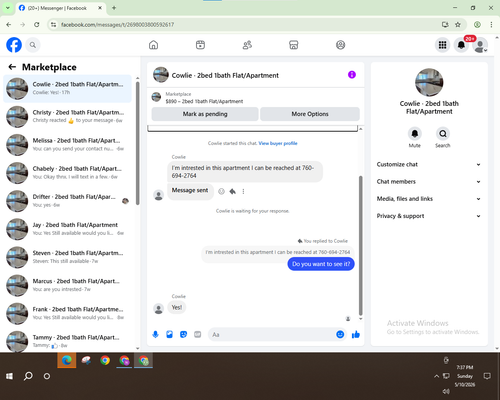Click the listing thumbnail in the right panel
The width and height of the screenshot is (500, 400).
coord(429,82)
